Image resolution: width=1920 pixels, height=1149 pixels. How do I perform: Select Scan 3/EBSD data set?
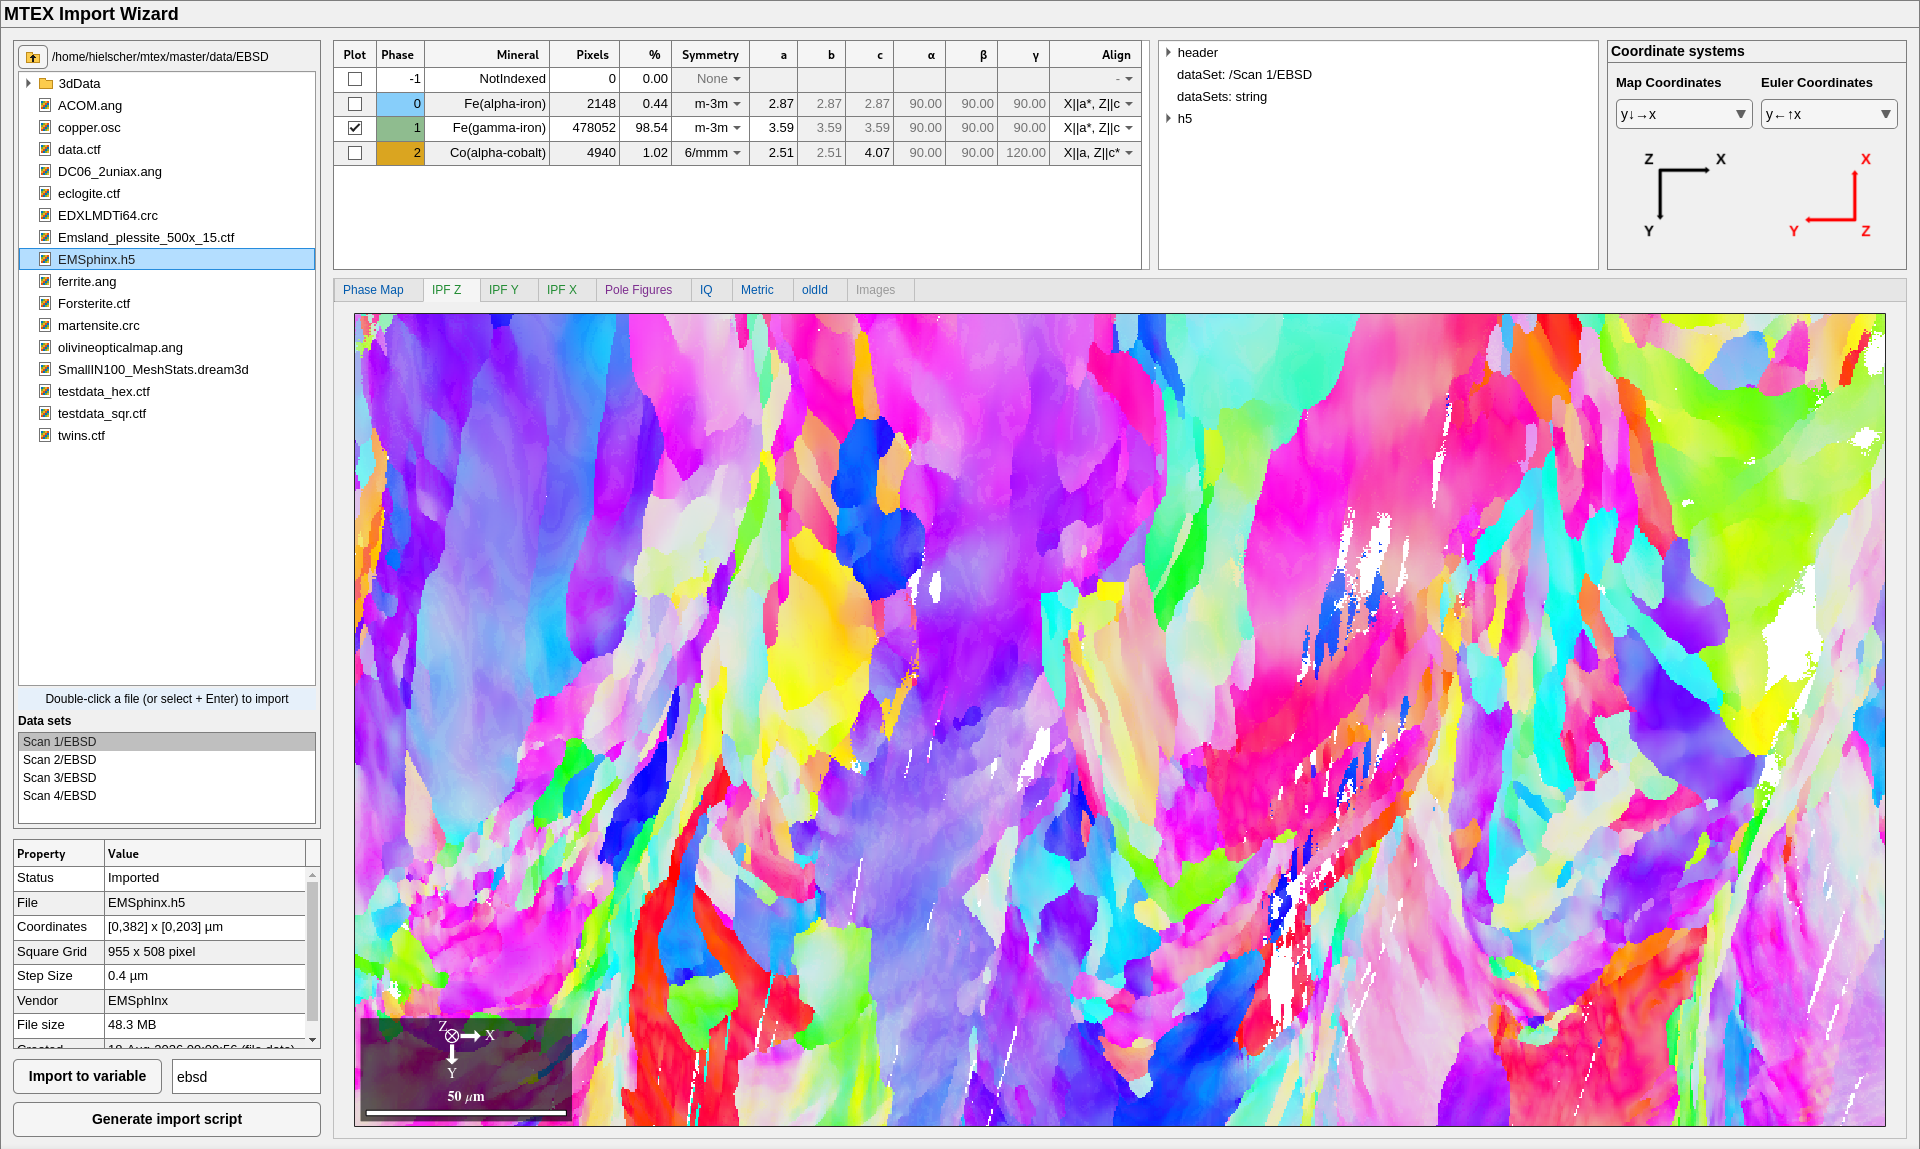(167, 778)
